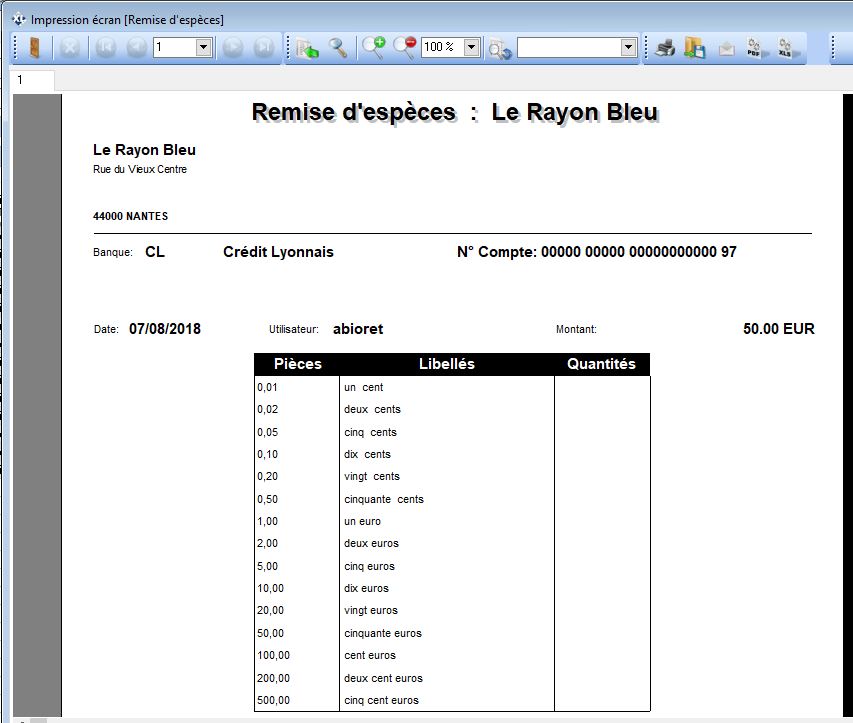Click the app icon in title bar

pyautogui.click(x=18, y=20)
